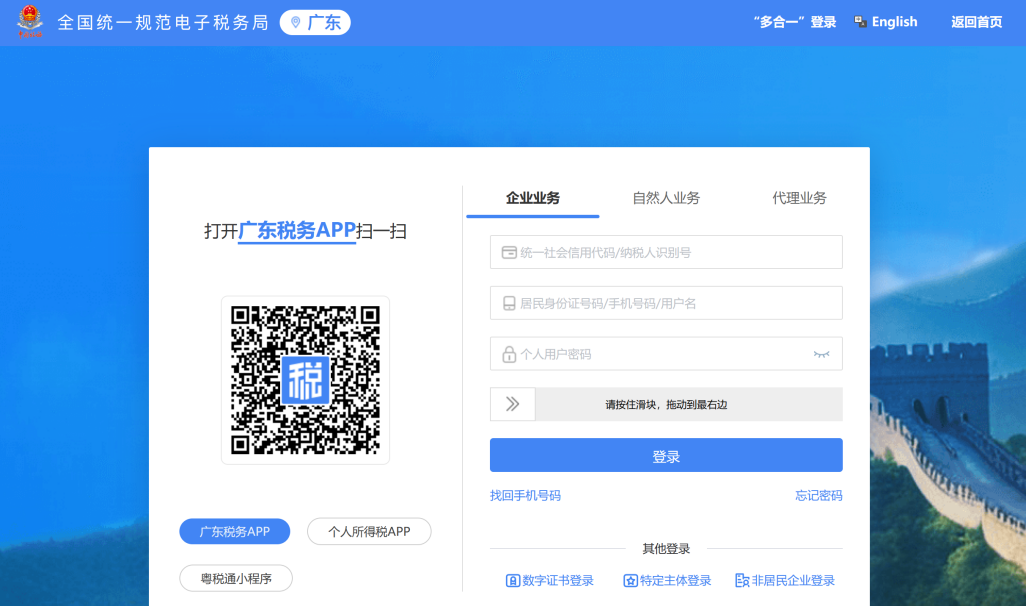Select the 粤税通小程序 QR option
Image resolution: width=1026 pixels, height=606 pixels.
coord(236,578)
